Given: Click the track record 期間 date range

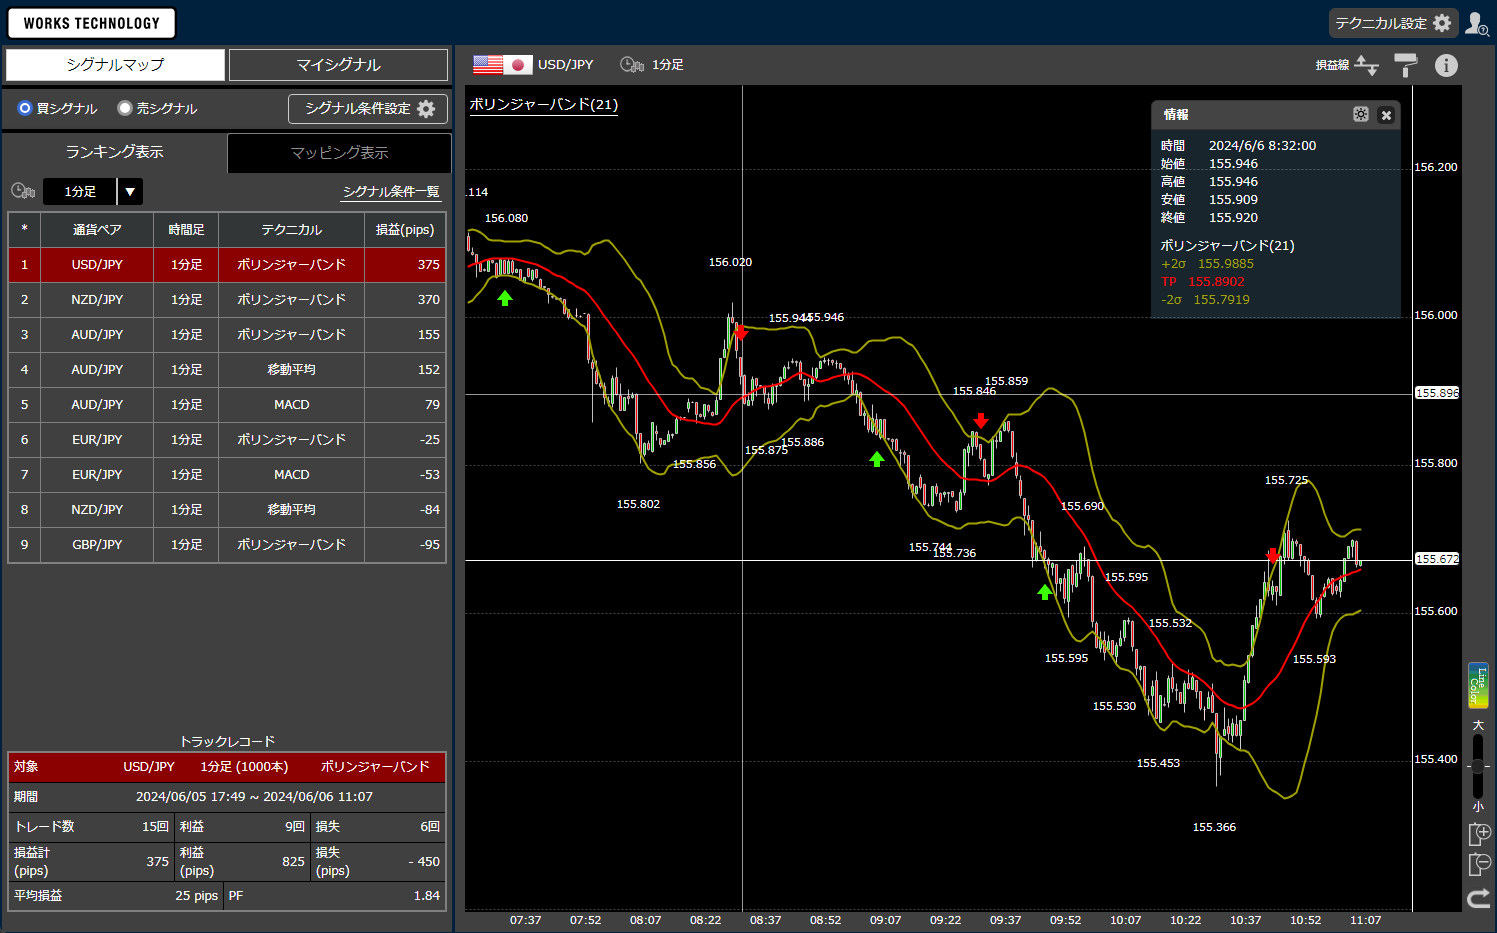Looking at the screenshot, I should (x=254, y=797).
